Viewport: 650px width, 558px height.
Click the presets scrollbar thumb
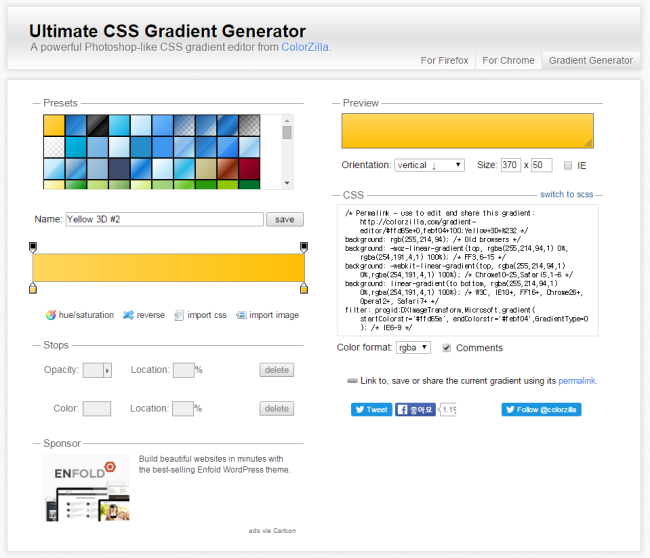point(287,133)
